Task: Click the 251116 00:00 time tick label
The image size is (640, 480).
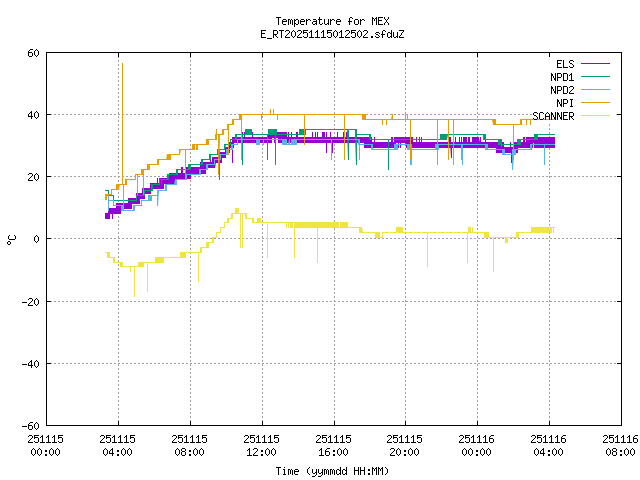Action: click(476, 445)
